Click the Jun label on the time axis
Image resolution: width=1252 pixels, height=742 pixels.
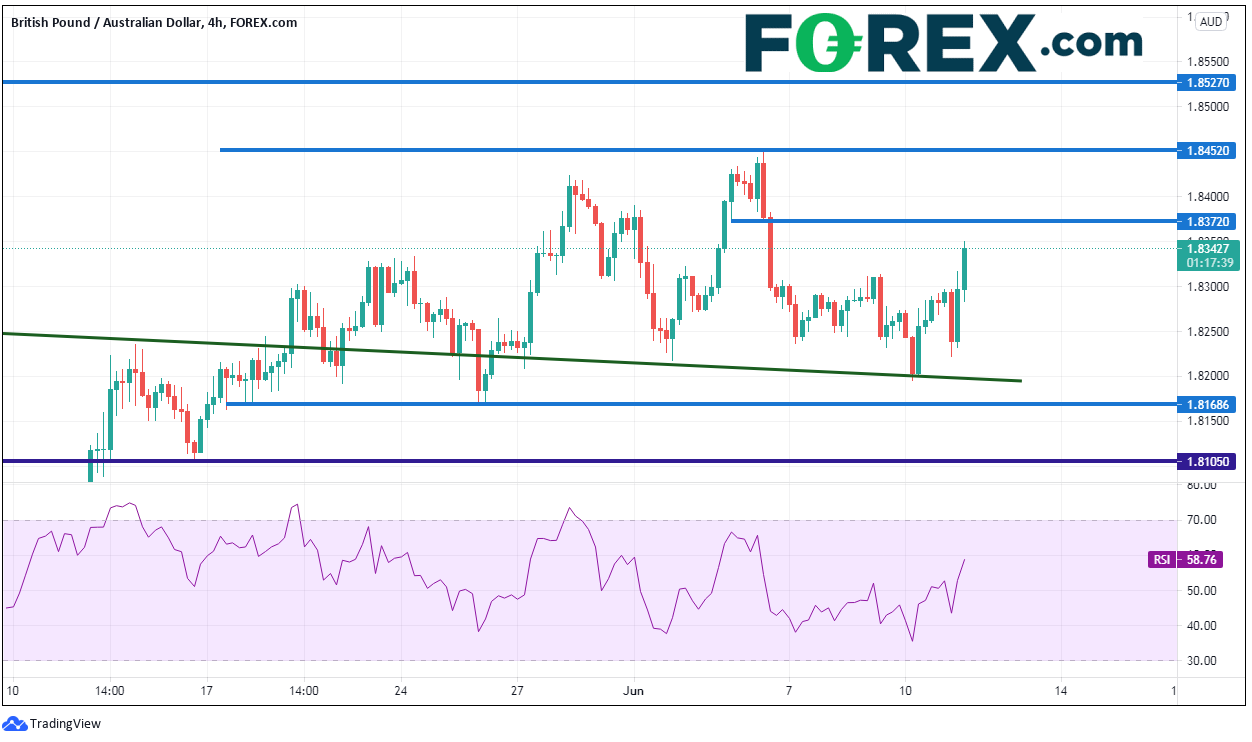tap(633, 690)
